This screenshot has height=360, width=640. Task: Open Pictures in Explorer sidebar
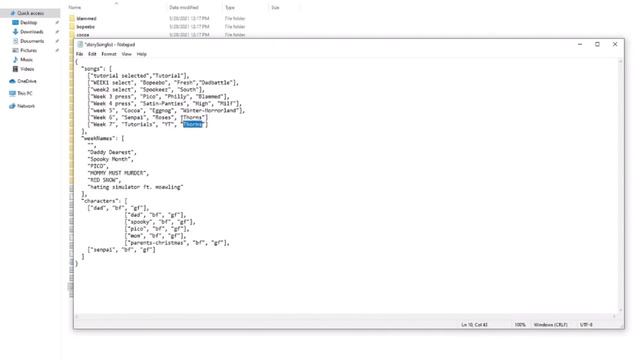[29, 50]
